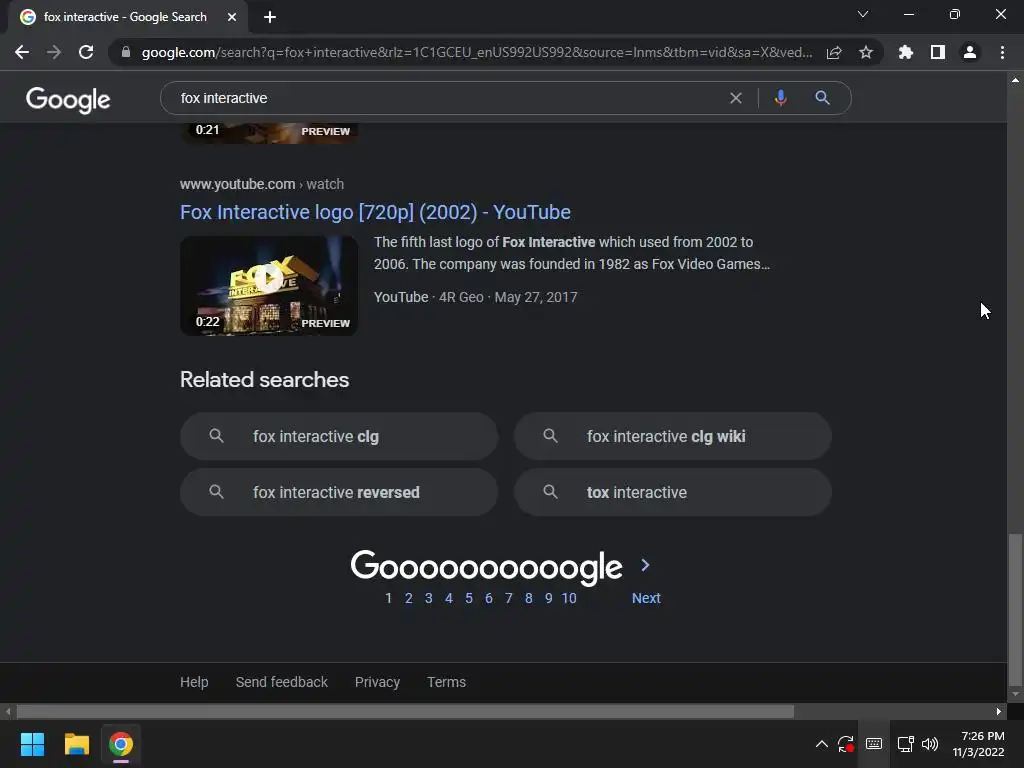Go to results page 9

pyautogui.click(x=549, y=598)
